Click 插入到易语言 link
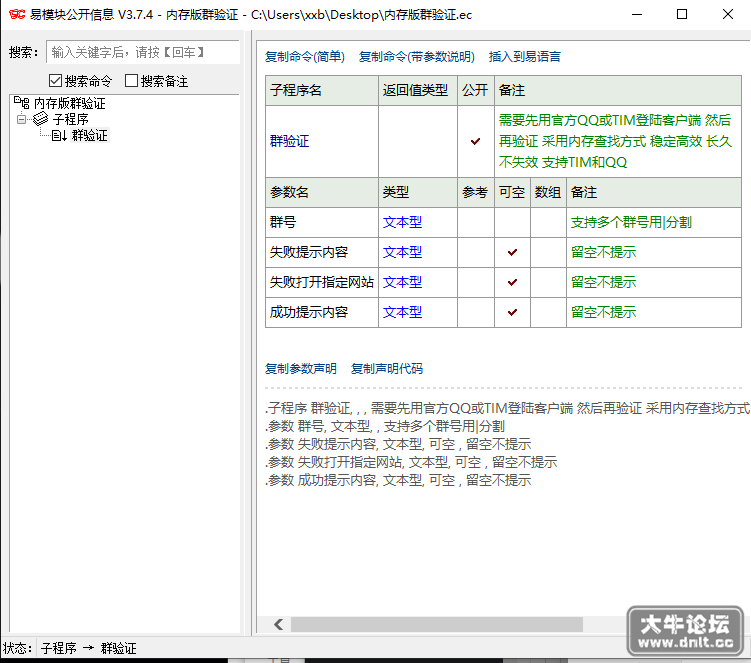751x663 pixels. pyautogui.click(x=524, y=57)
